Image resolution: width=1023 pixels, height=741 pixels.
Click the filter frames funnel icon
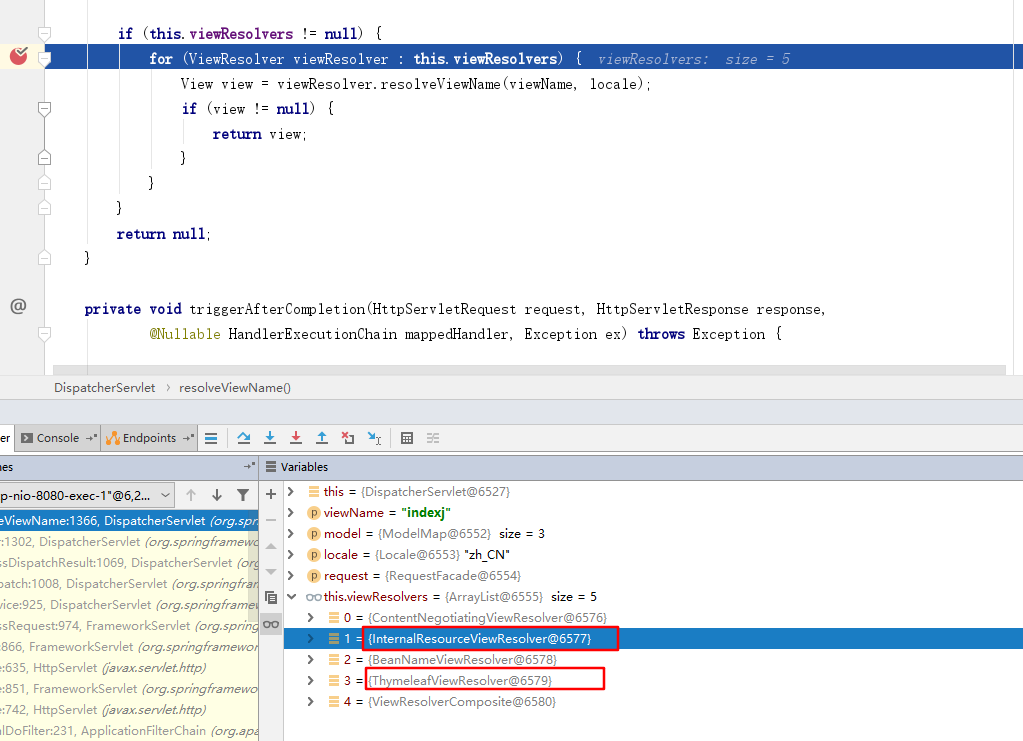(x=243, y=495)
